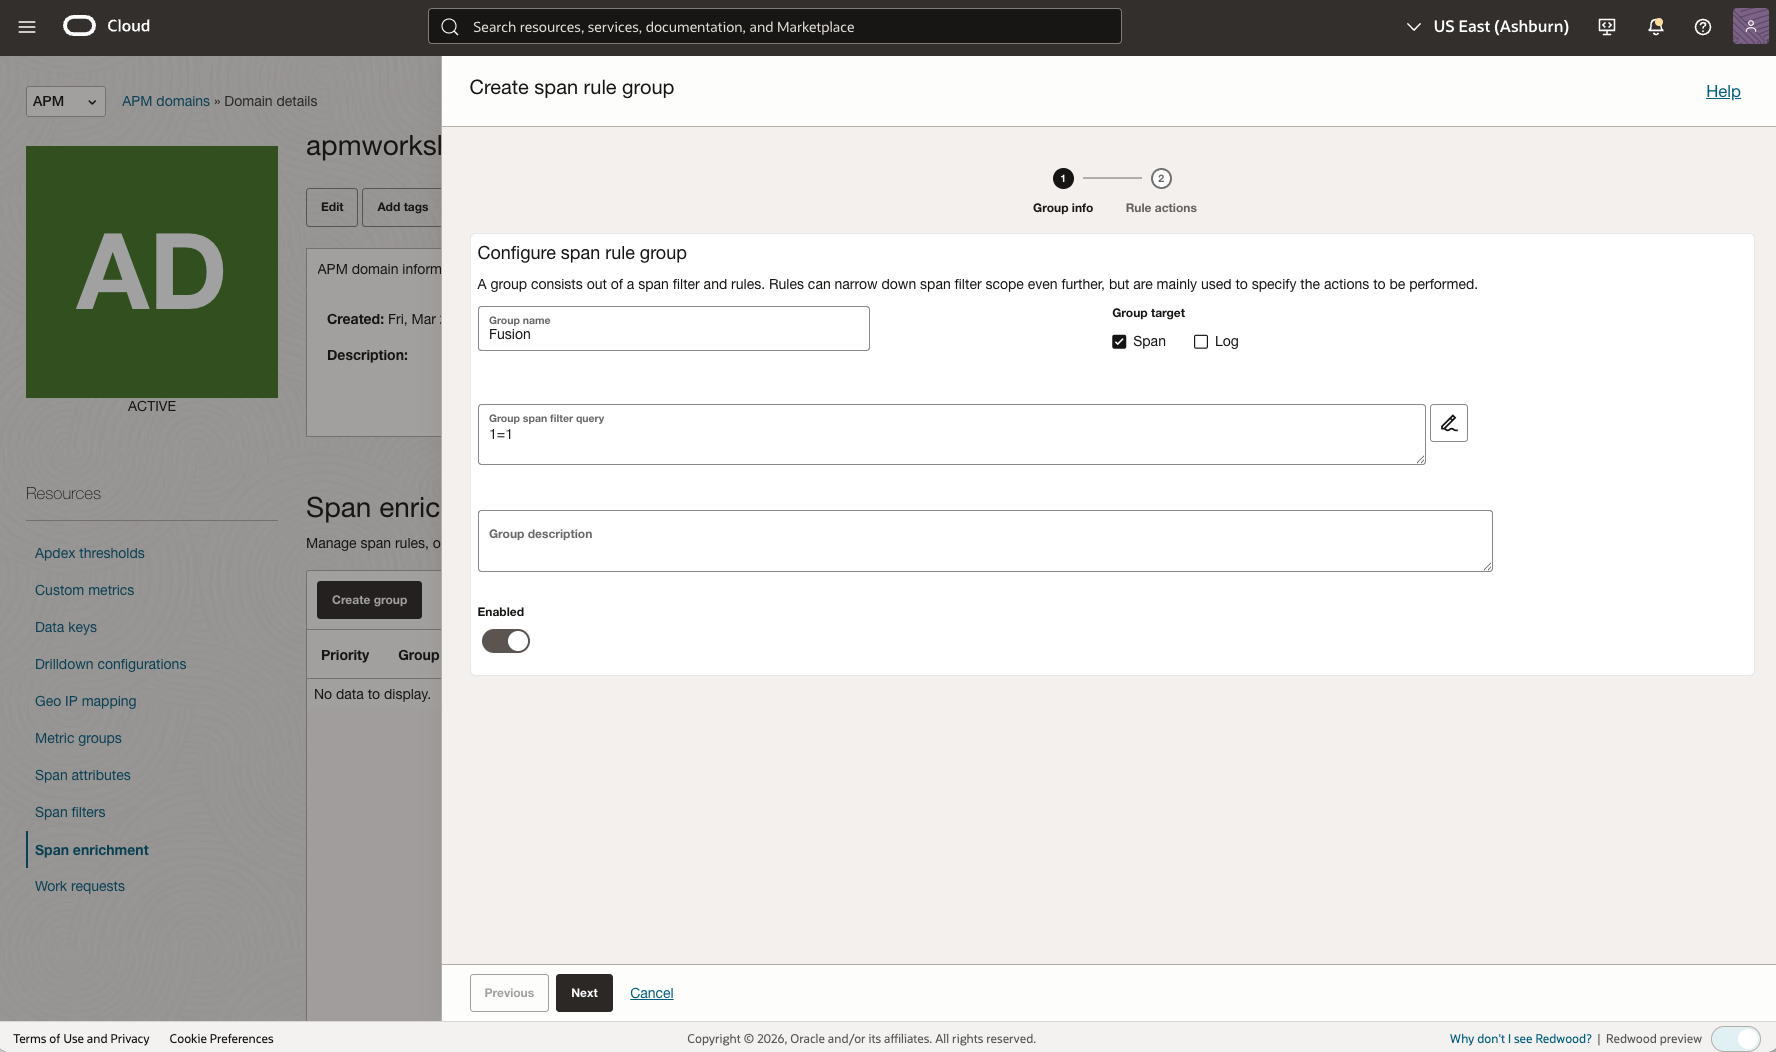Open the Help link
Viewport: 1776px width, 1052px height.
tap(1723, 91)
